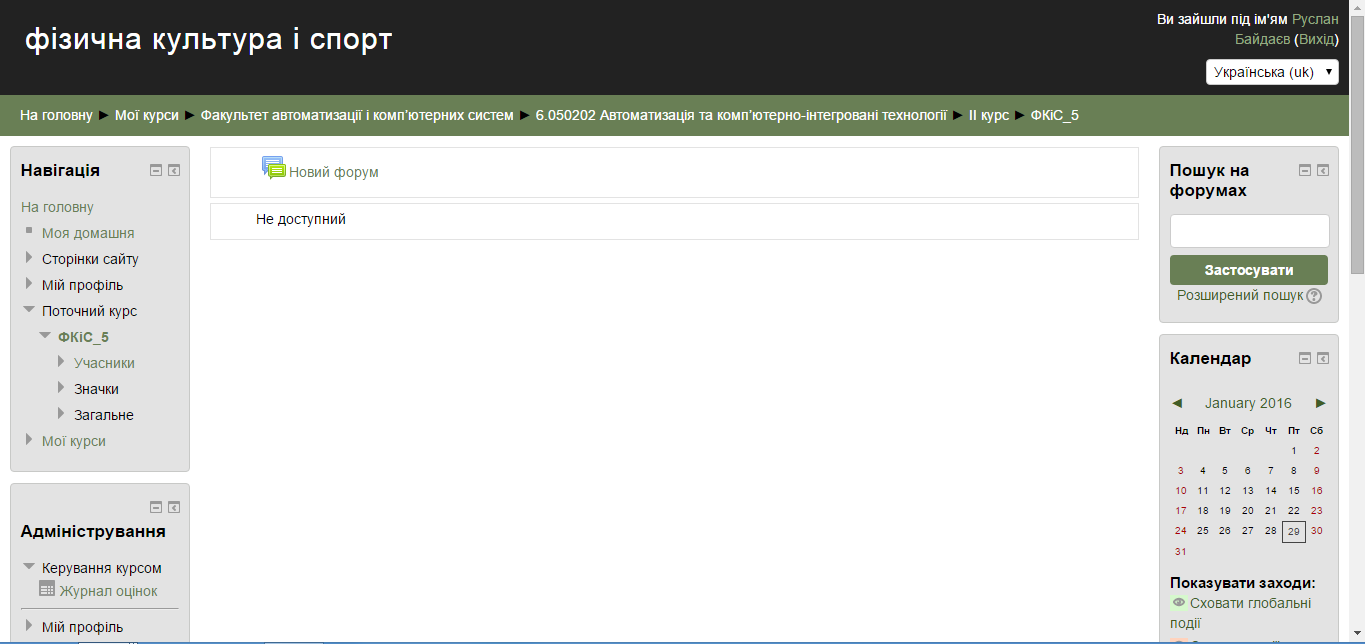Go to next month in calendar
Image resolution: width=1365 pixels, height=644 pixels.
[x=1321, y=403]
